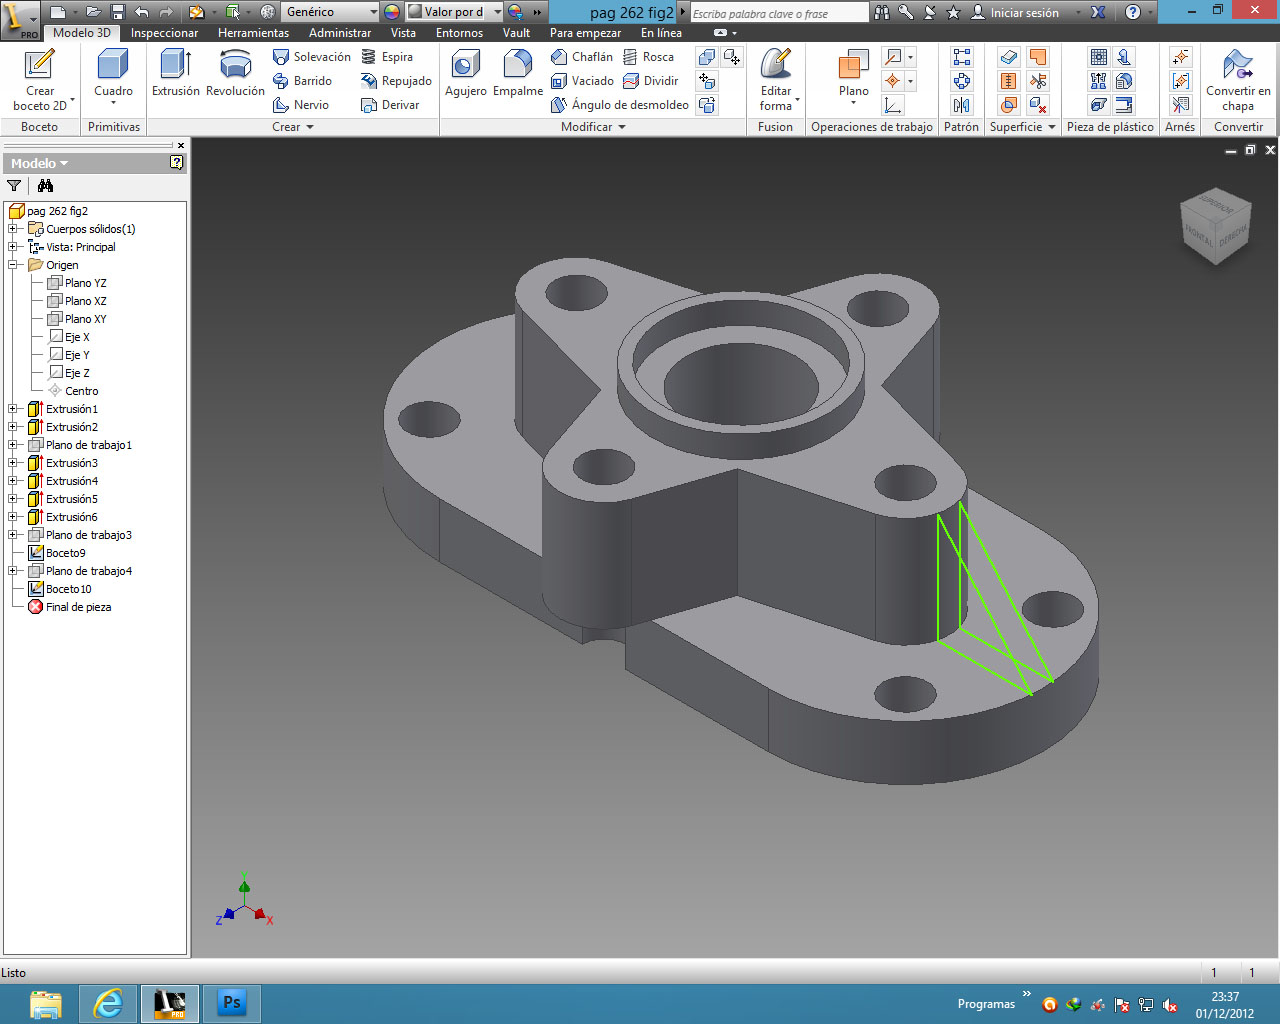The image size is (1280, 1024).
Task: Select the Espira coil tool
Action: click(387, 57)
